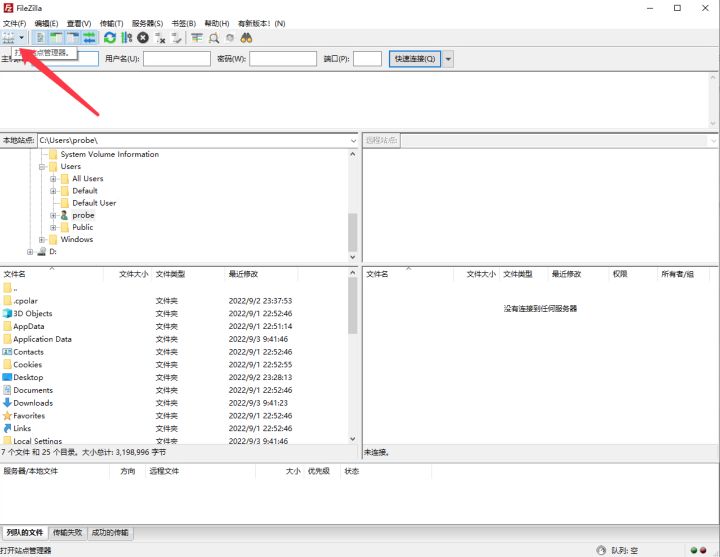Click the binoculars file search icon
Screen dimensions: 720x557
click(x=246, y=37)
